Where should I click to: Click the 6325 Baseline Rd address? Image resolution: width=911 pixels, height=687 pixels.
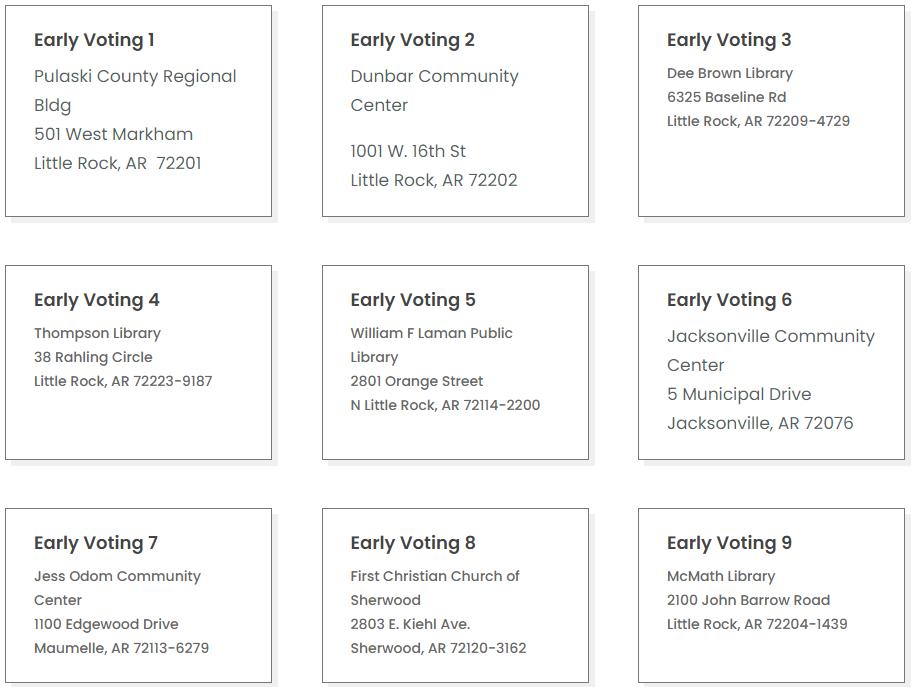tap(726, 97)
